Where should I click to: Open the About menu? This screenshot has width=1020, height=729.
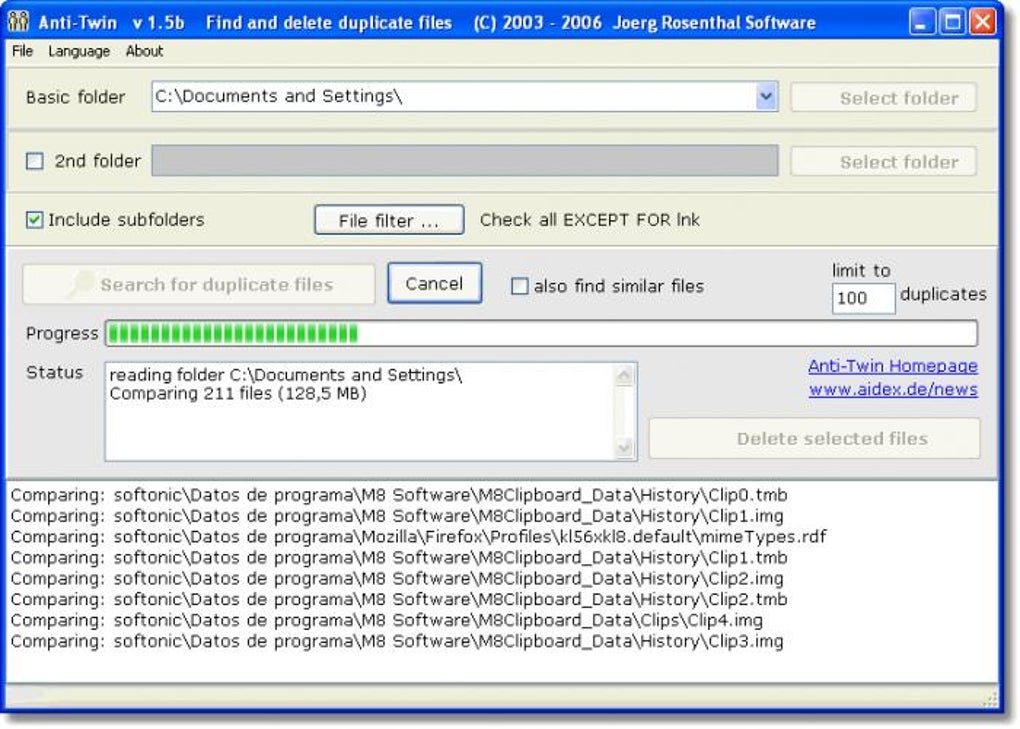[x=144, y=51]
